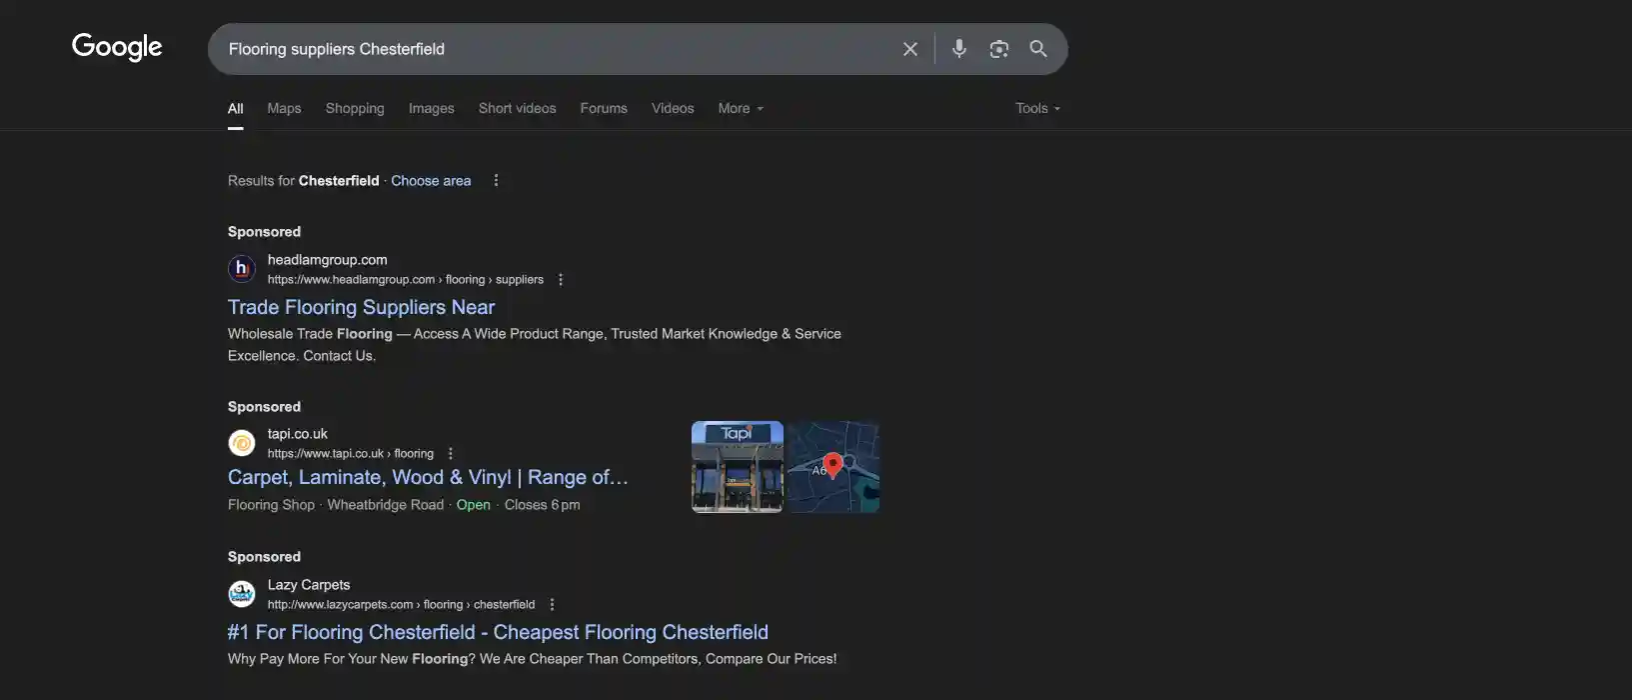The height and width of the screenshot is (700, 1632).
Task: Switch to the Maps tab
Action: (x=284, y=108)
